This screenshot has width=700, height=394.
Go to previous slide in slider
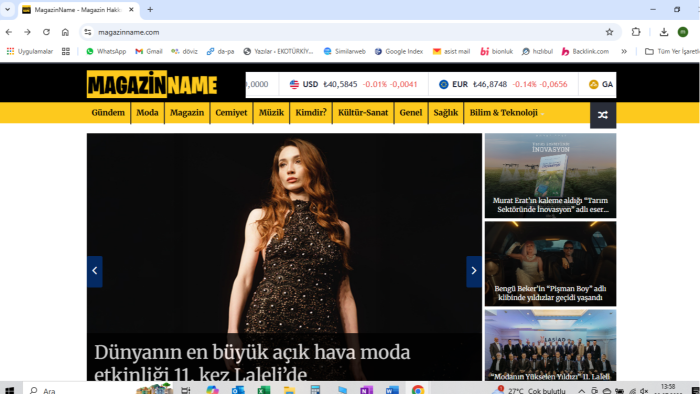click(x=95, y=271)
